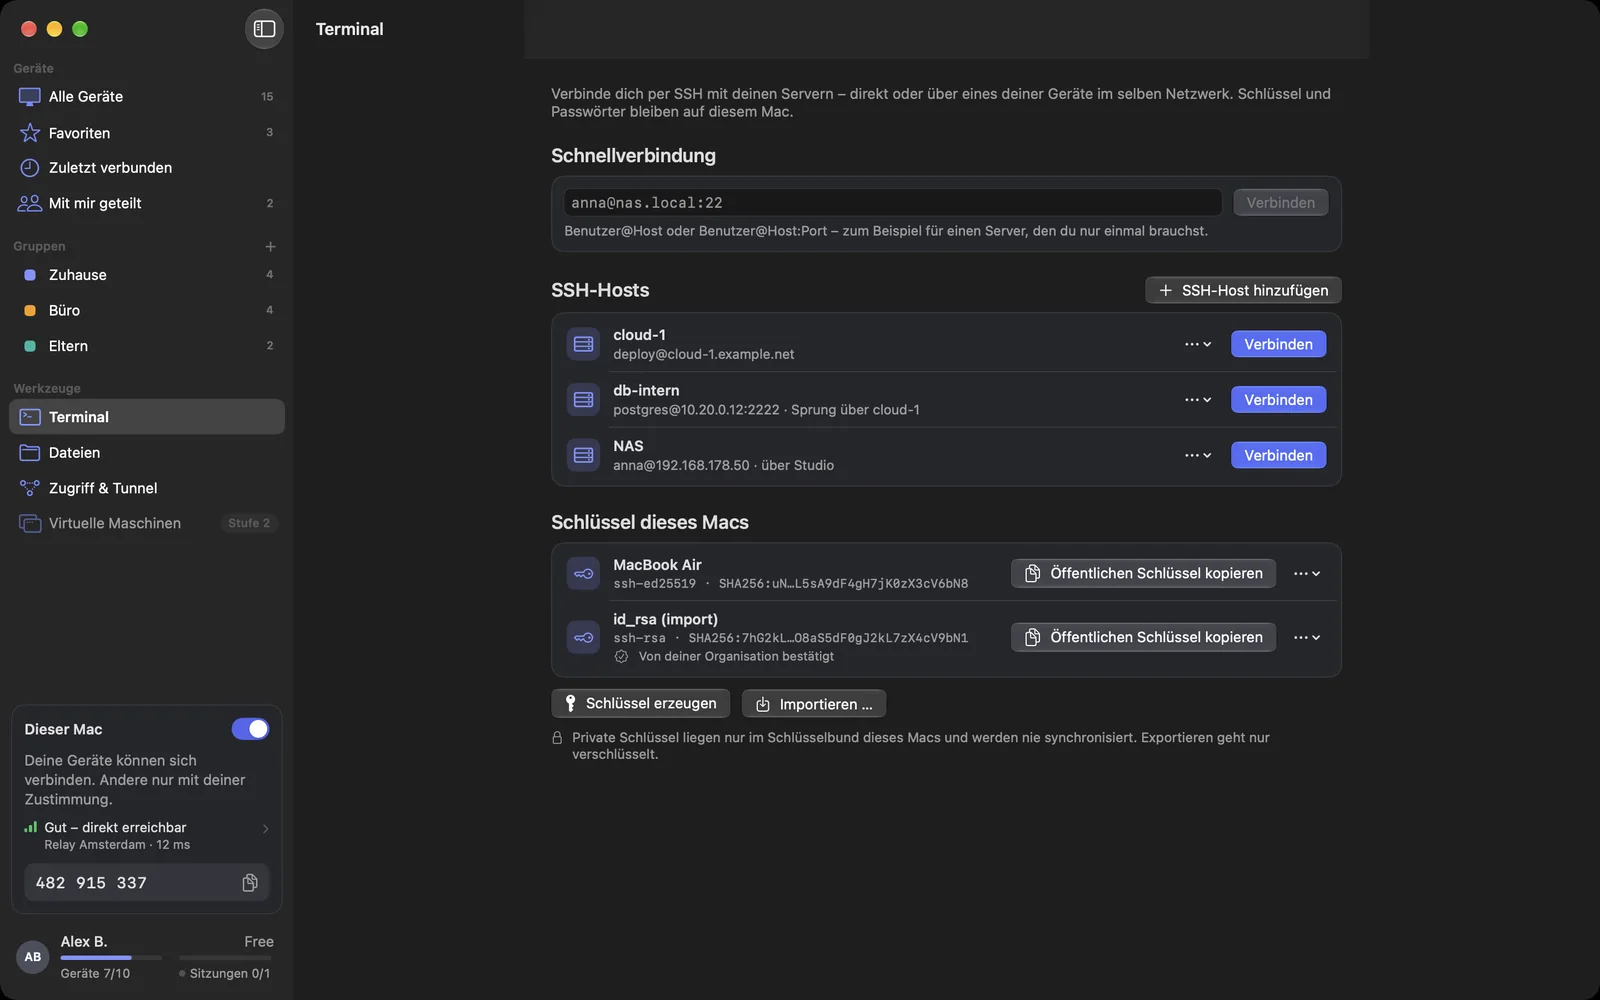Click Schlüssel erzeugen button
The image size is (1600, 1000).
(640, 704)
